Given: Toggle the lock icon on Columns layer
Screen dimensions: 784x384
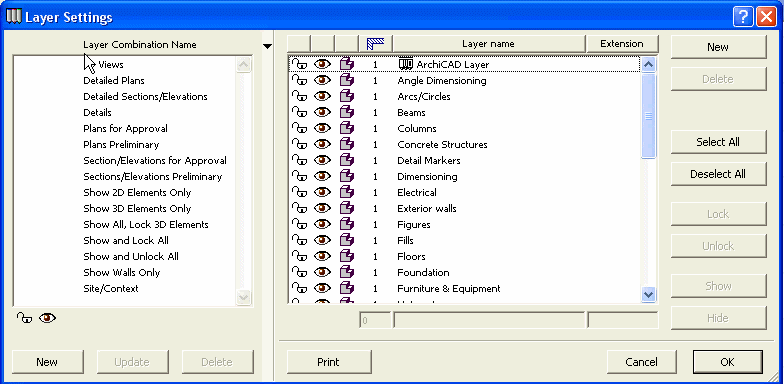Looking at the screenshot, I should pos(300,128).
